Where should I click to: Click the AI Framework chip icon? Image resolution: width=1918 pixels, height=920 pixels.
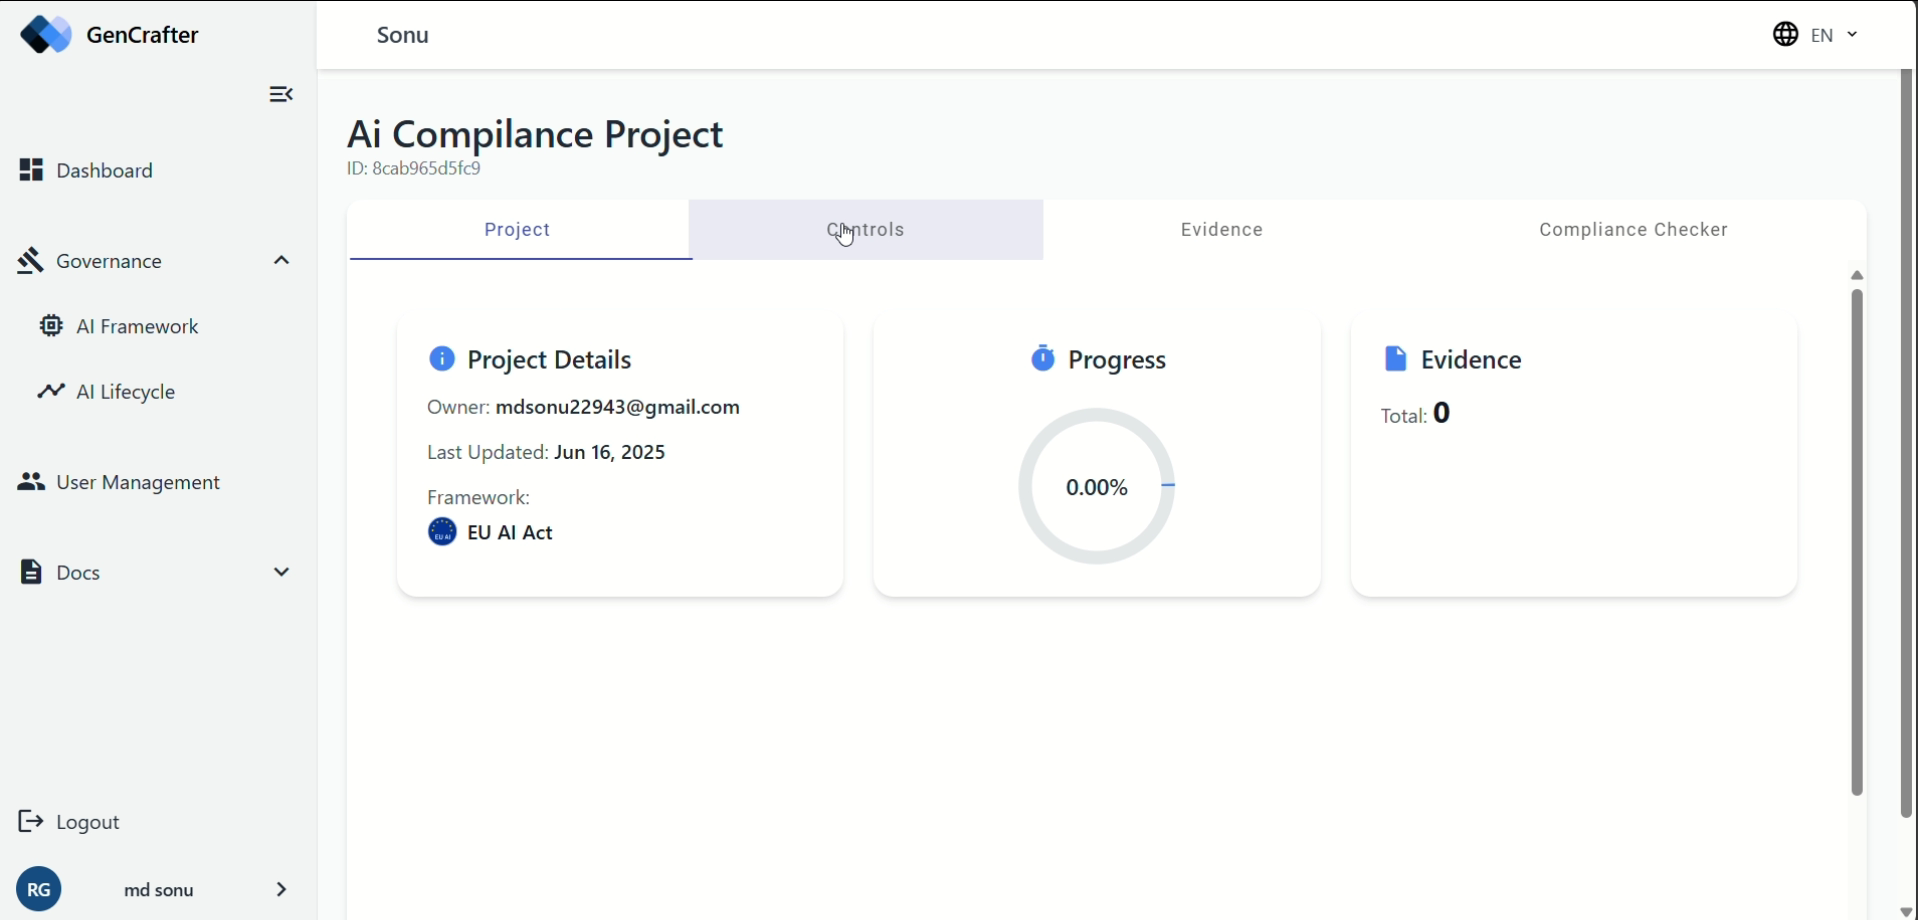coord(51,326)
